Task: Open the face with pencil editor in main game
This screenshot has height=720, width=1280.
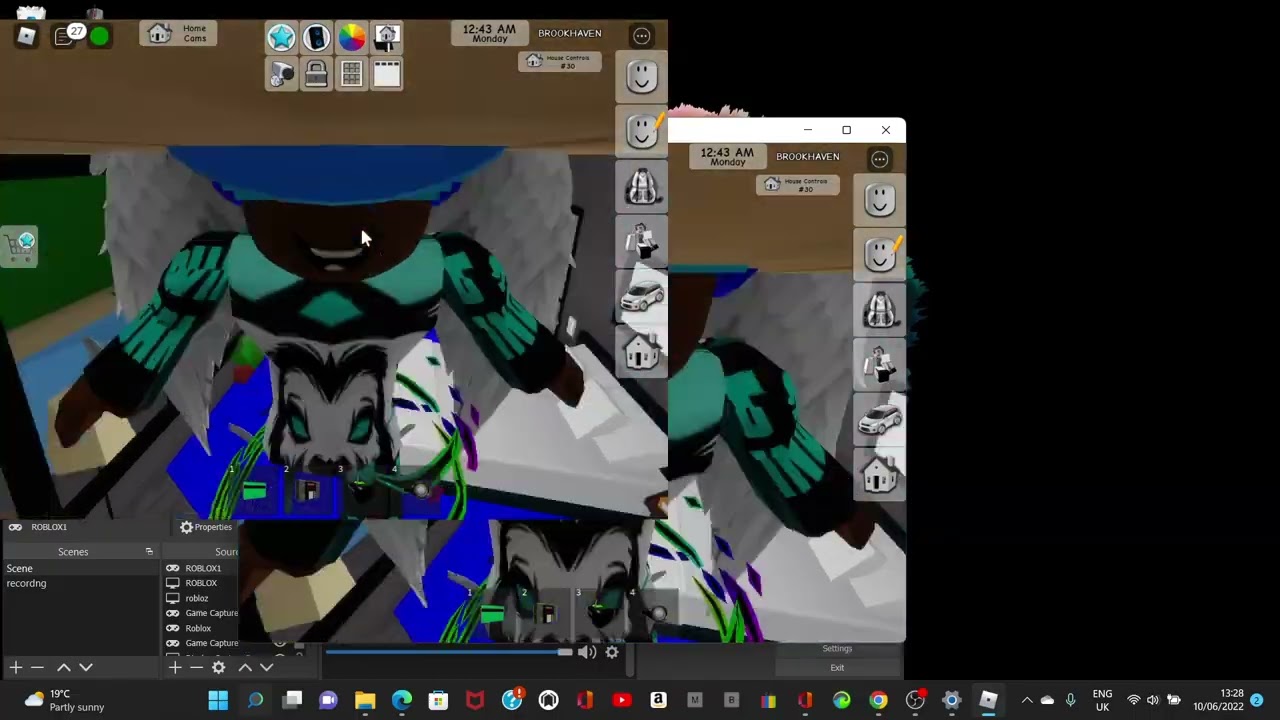Action: click(x=642, y=130)
